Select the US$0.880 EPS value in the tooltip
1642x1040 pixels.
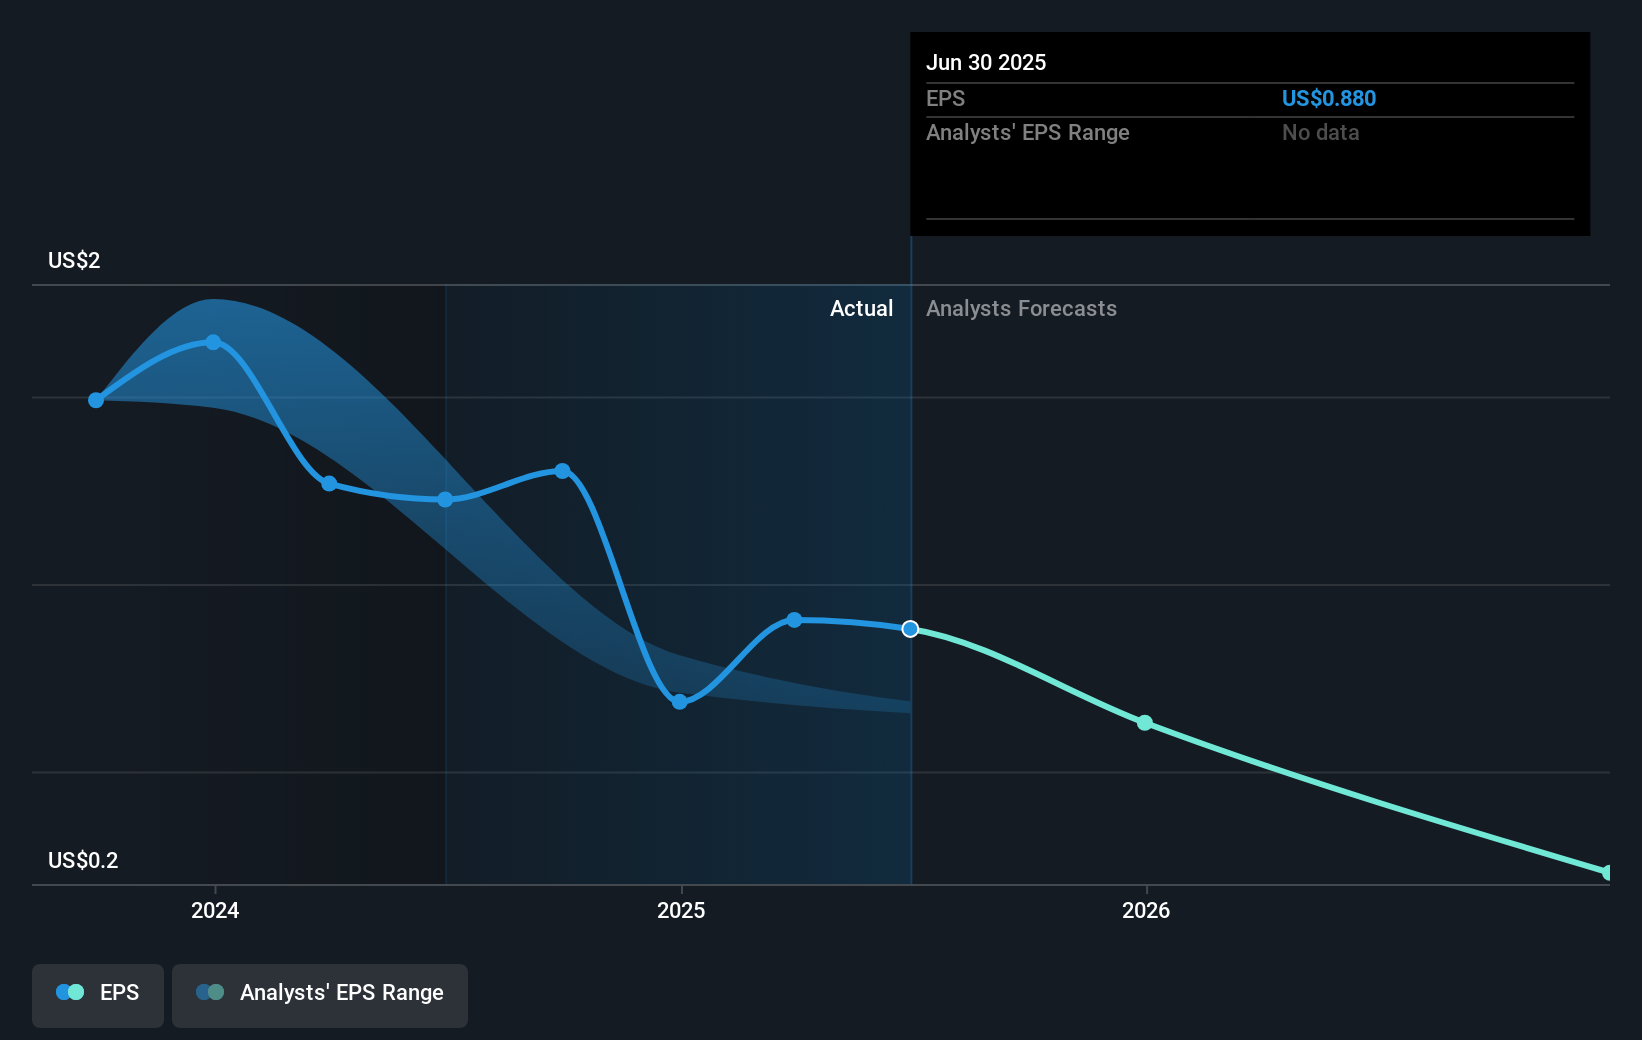(x=1329, y=98)
